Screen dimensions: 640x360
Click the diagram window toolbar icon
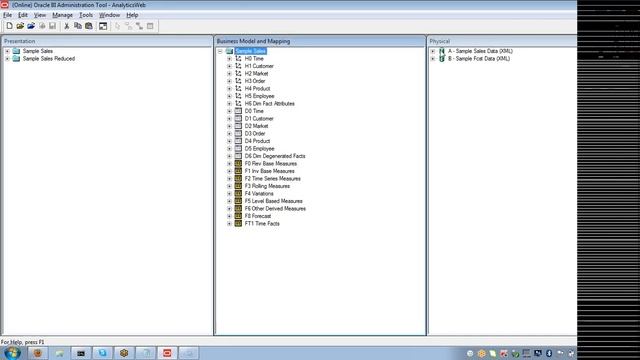pyautogui.click(x=103, y=26)
